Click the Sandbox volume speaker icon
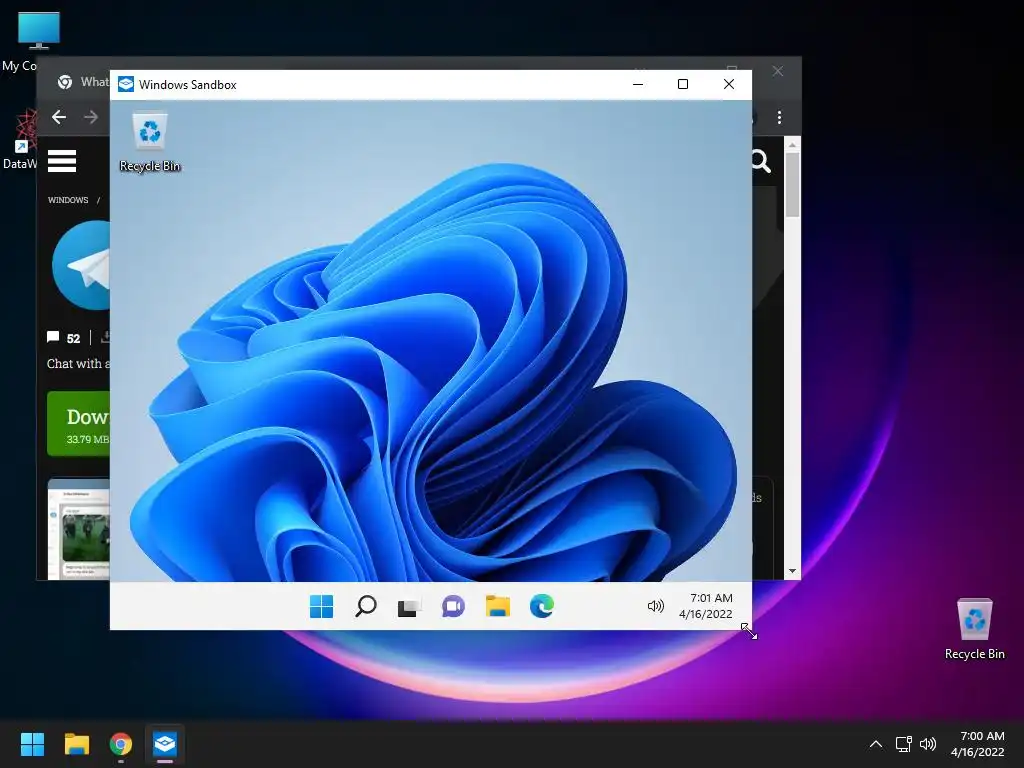 [x=656, y=607]
